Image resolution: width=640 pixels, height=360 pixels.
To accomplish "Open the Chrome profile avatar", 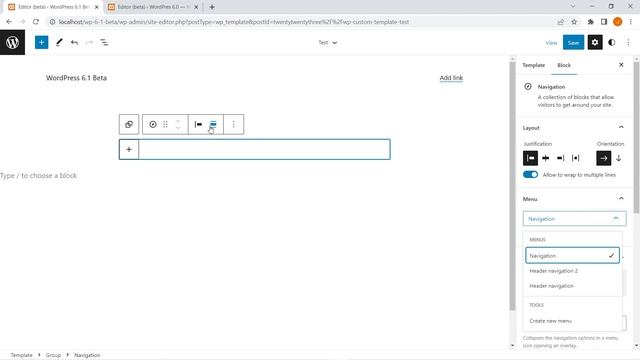I will tap(618, 22).
